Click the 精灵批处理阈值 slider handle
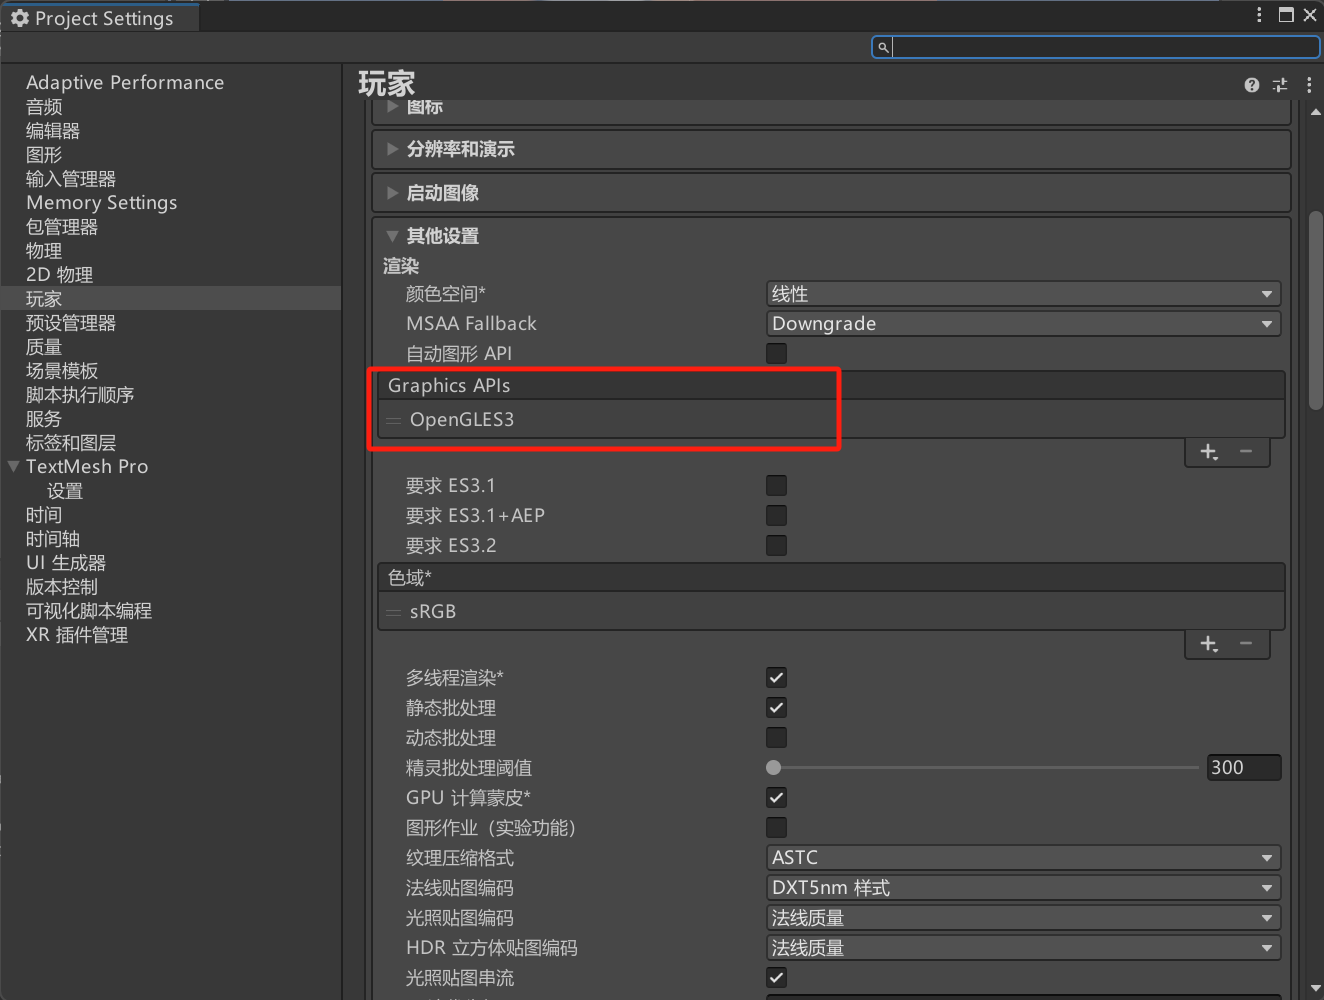 tap(773, 767)
